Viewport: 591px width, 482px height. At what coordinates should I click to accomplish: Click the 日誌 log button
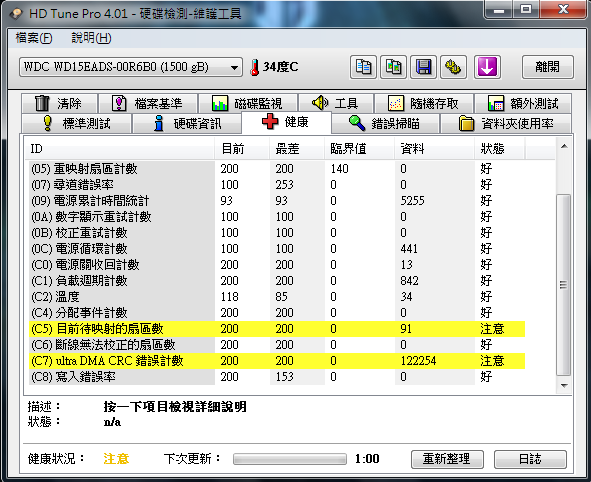530,459
